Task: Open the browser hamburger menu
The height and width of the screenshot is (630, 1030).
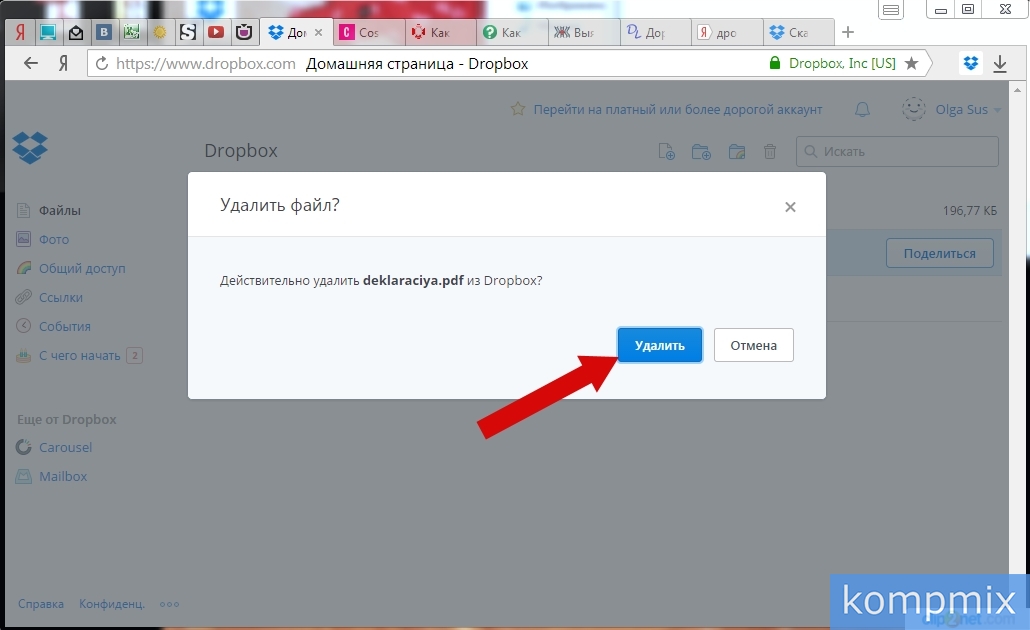Action: point(891,9)
